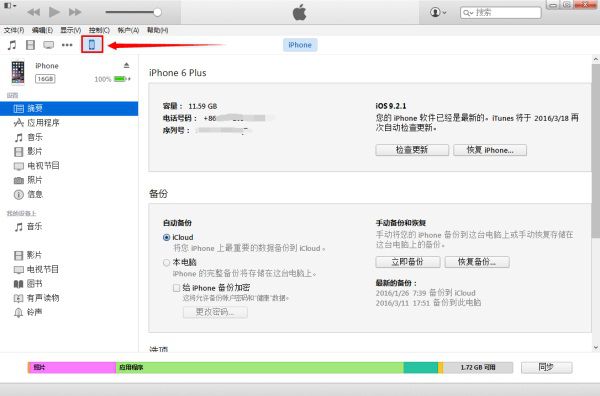This screenshot has height=396, width=600.
Task: Click the search input field
Action: [501, 13]
